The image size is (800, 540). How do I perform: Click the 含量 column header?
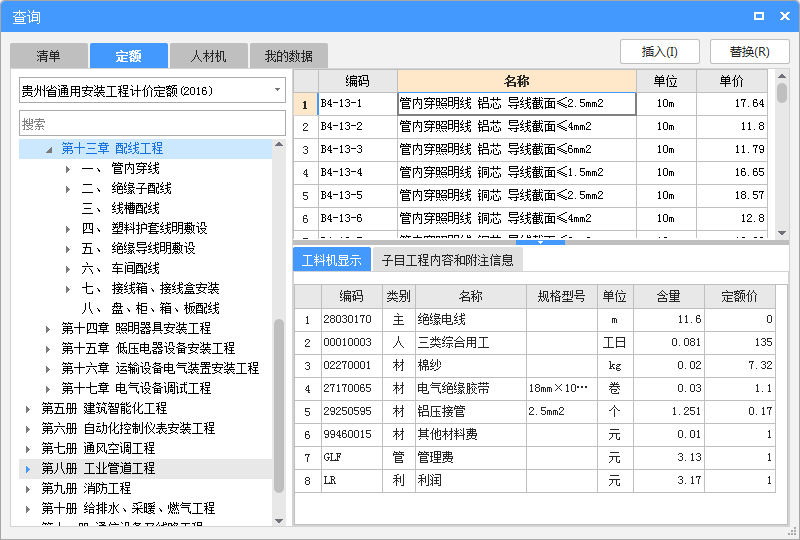pyautogui.click(x=669, y=297)
